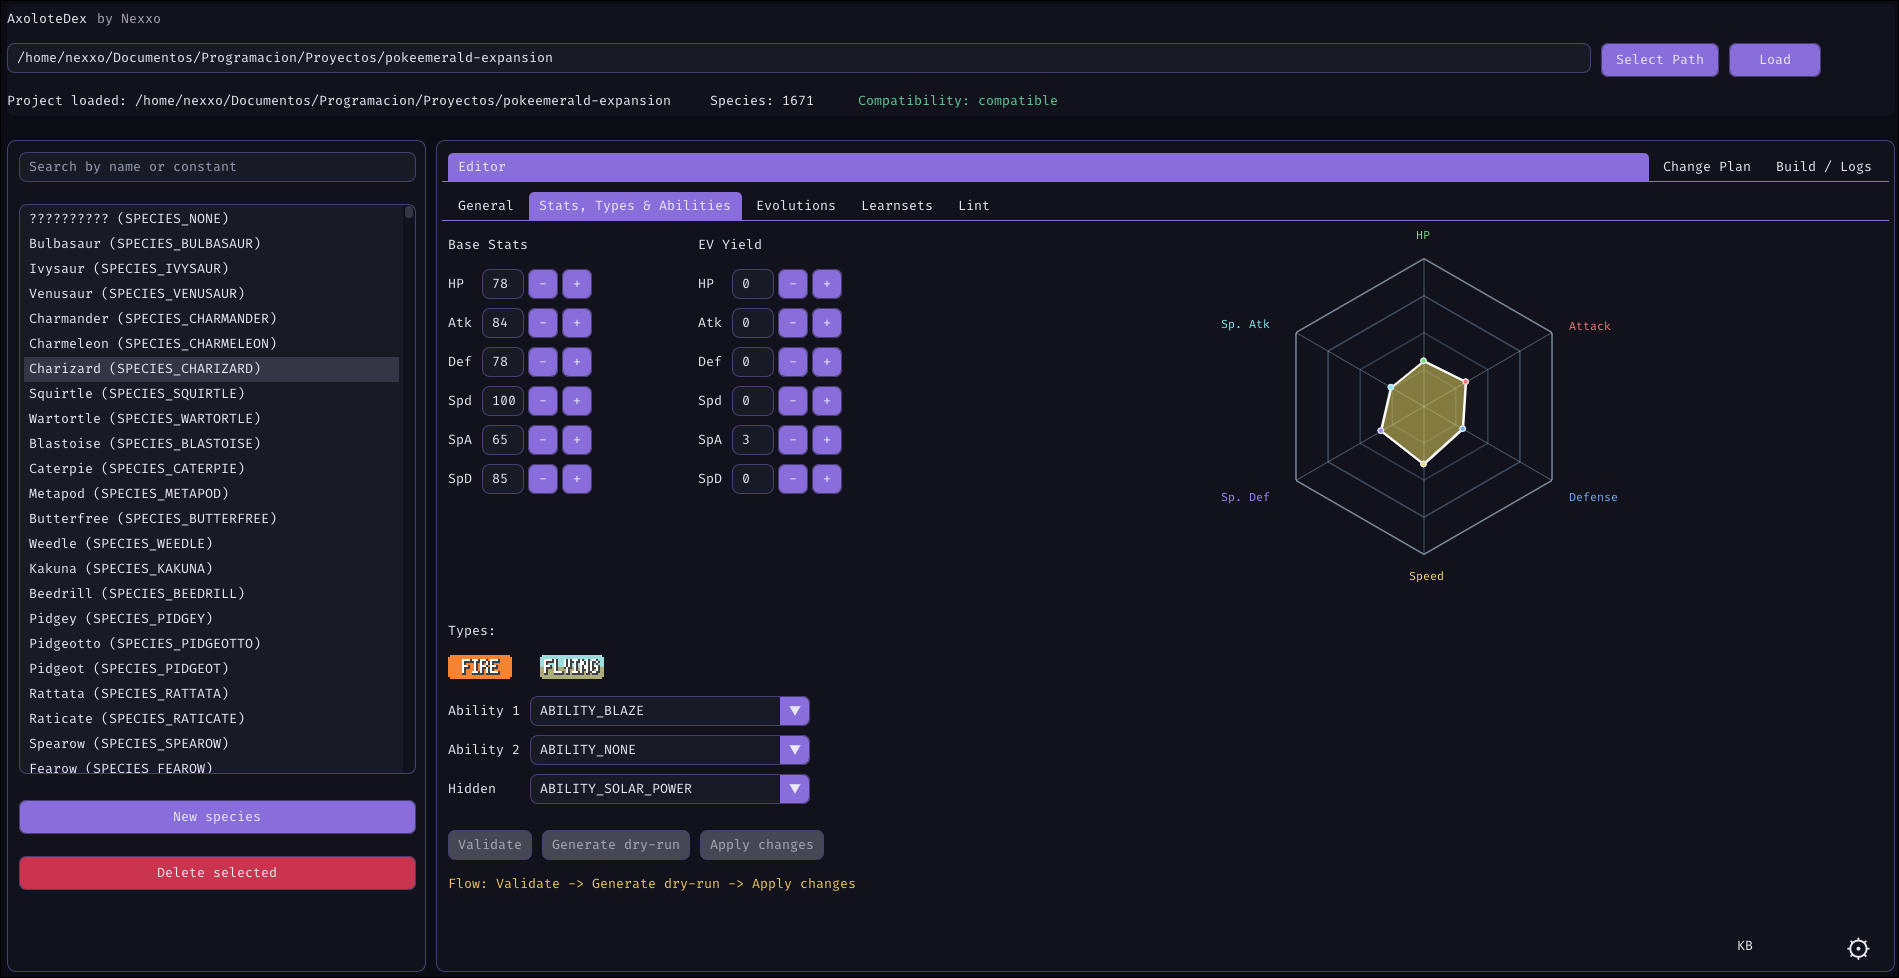The width and height of the screenshot is (1899, 978).
Task: Click Generate dry-run button
Action: 616,845
